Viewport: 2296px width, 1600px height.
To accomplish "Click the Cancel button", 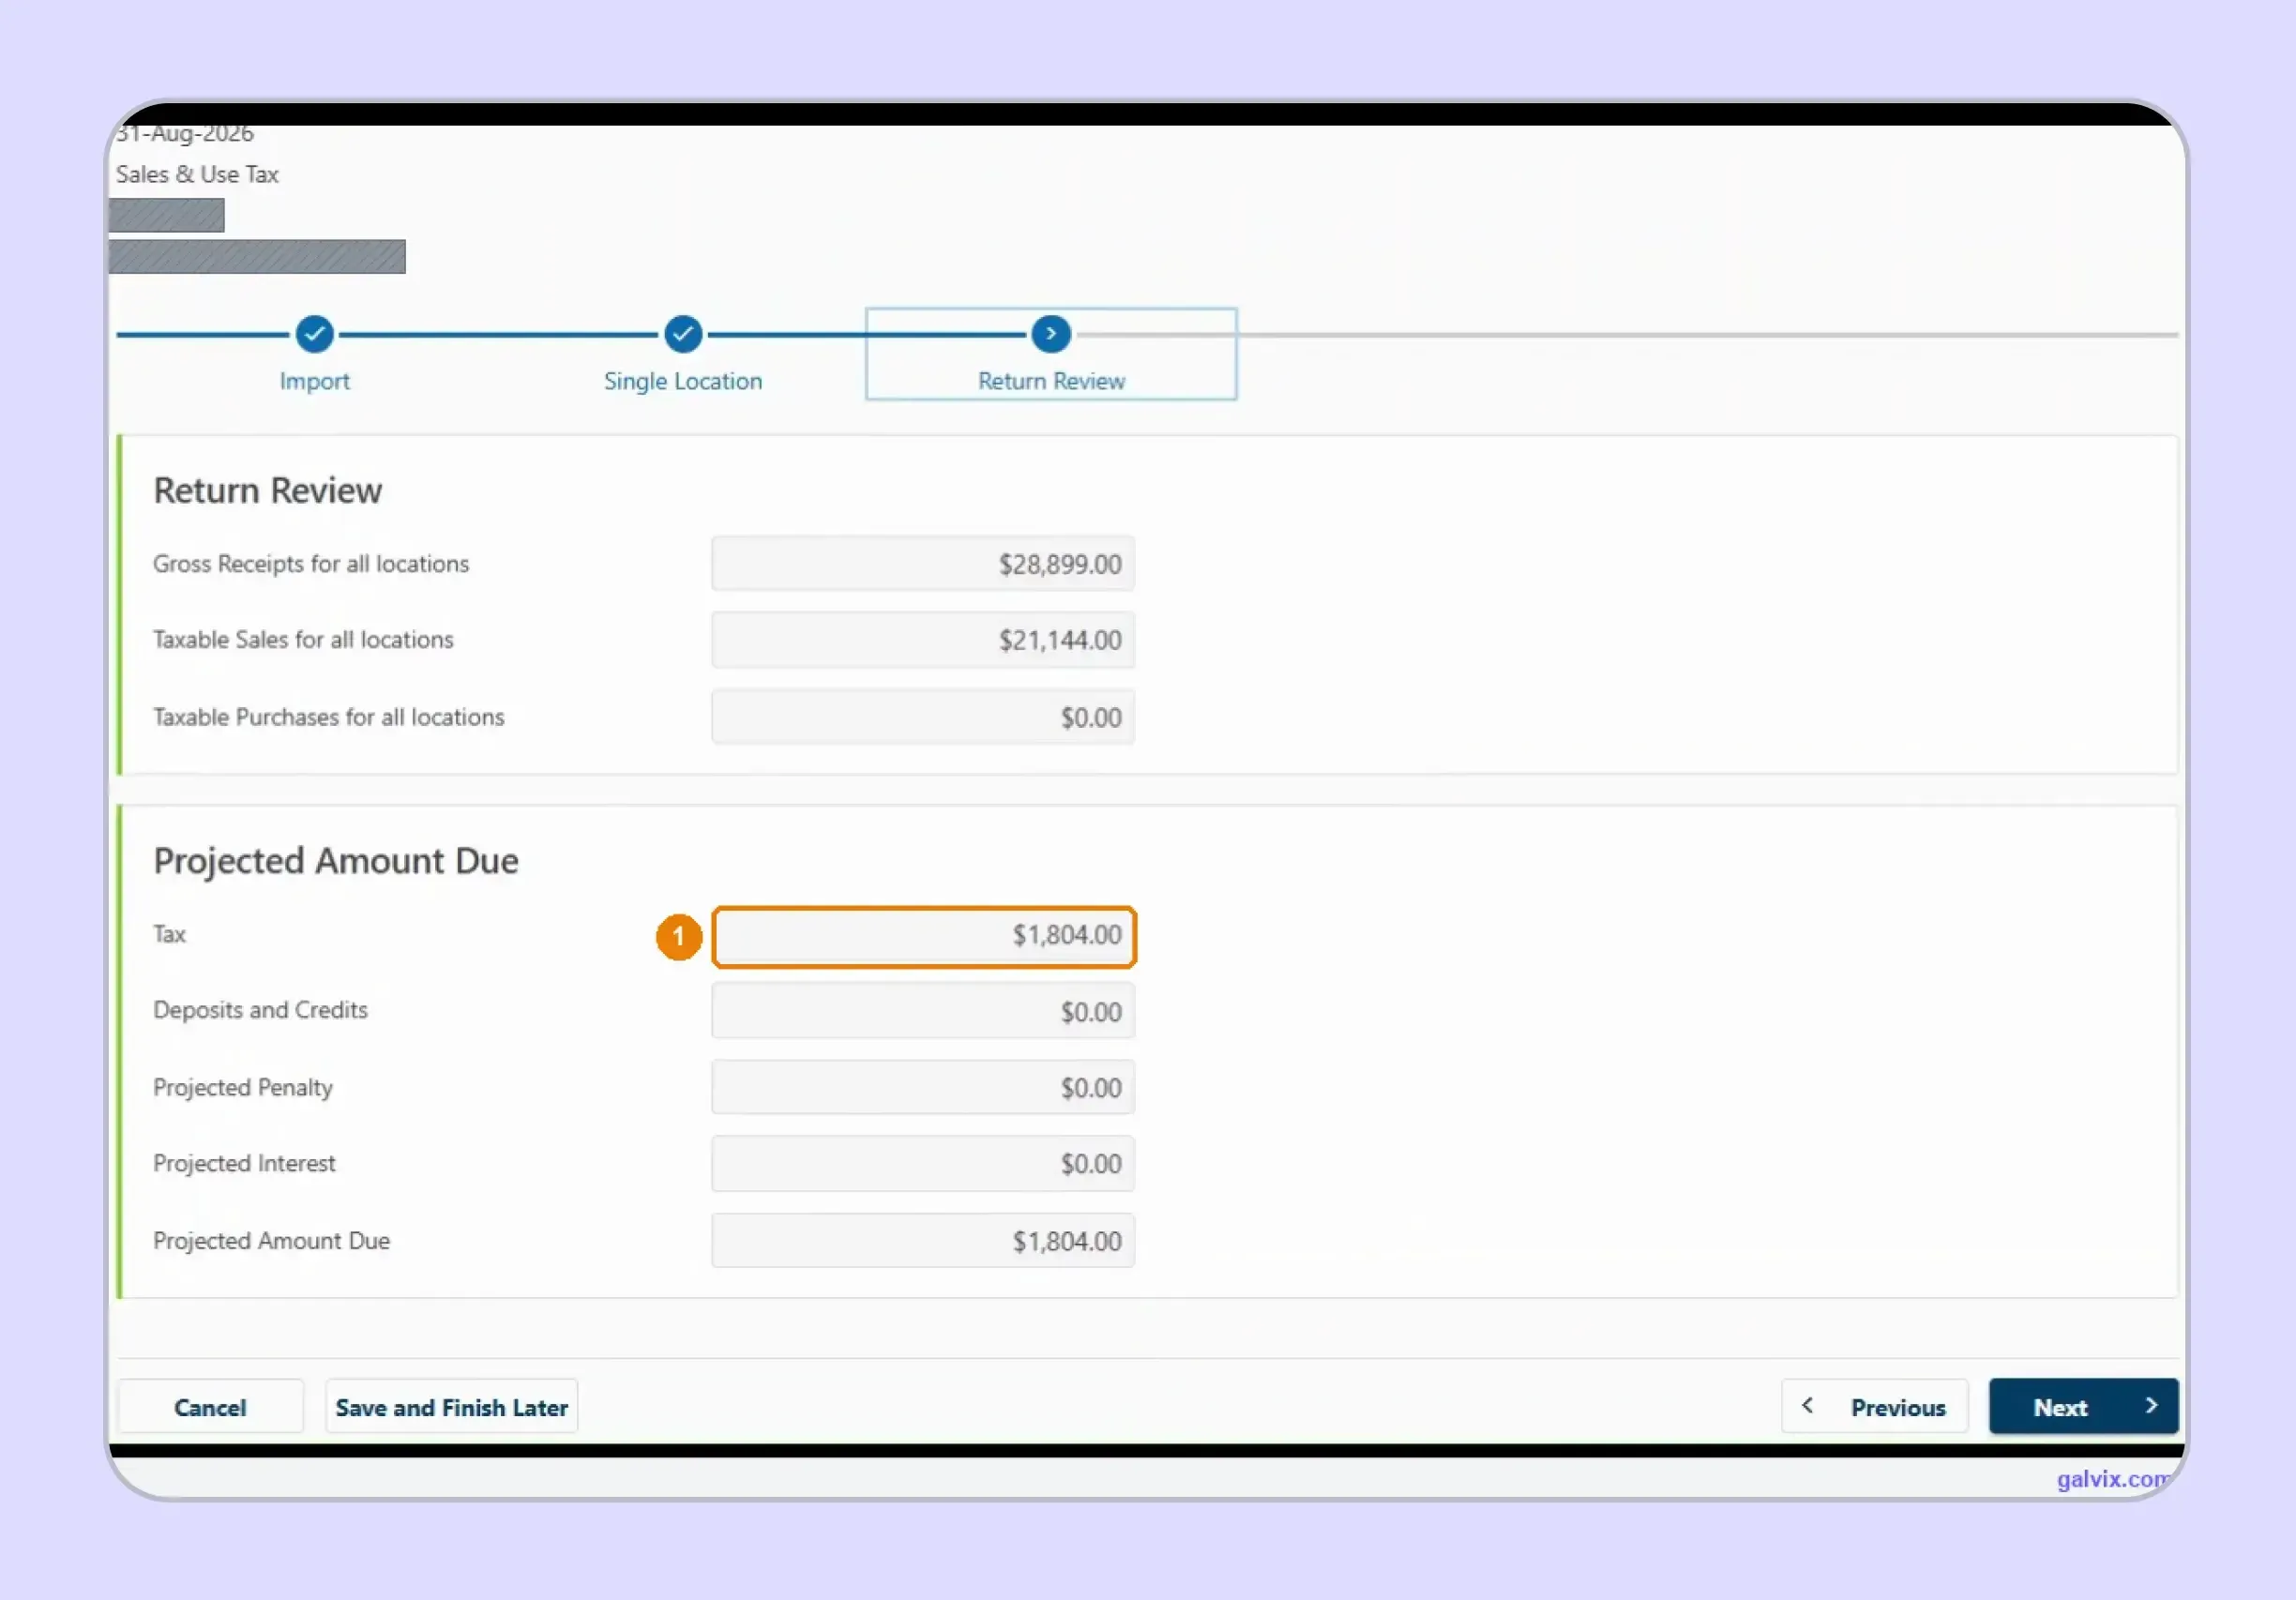I will pos(210,1407).
